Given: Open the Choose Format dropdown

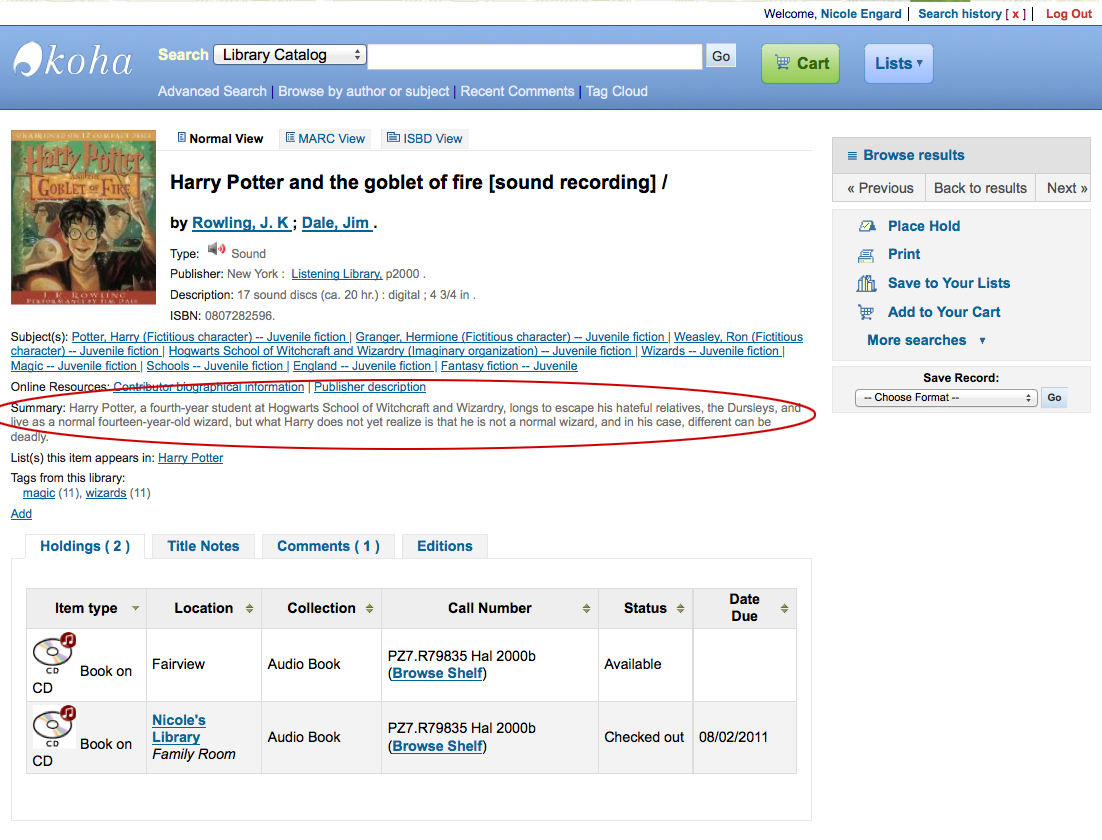Looking at the screenshot, I should 946,398.
